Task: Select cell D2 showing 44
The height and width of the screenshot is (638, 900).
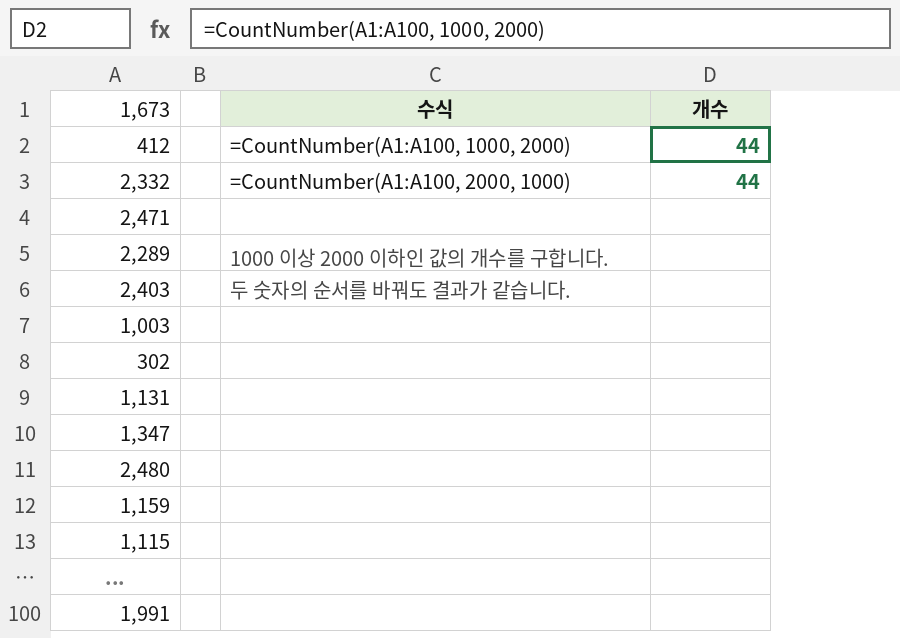Action: coord(710,145)
